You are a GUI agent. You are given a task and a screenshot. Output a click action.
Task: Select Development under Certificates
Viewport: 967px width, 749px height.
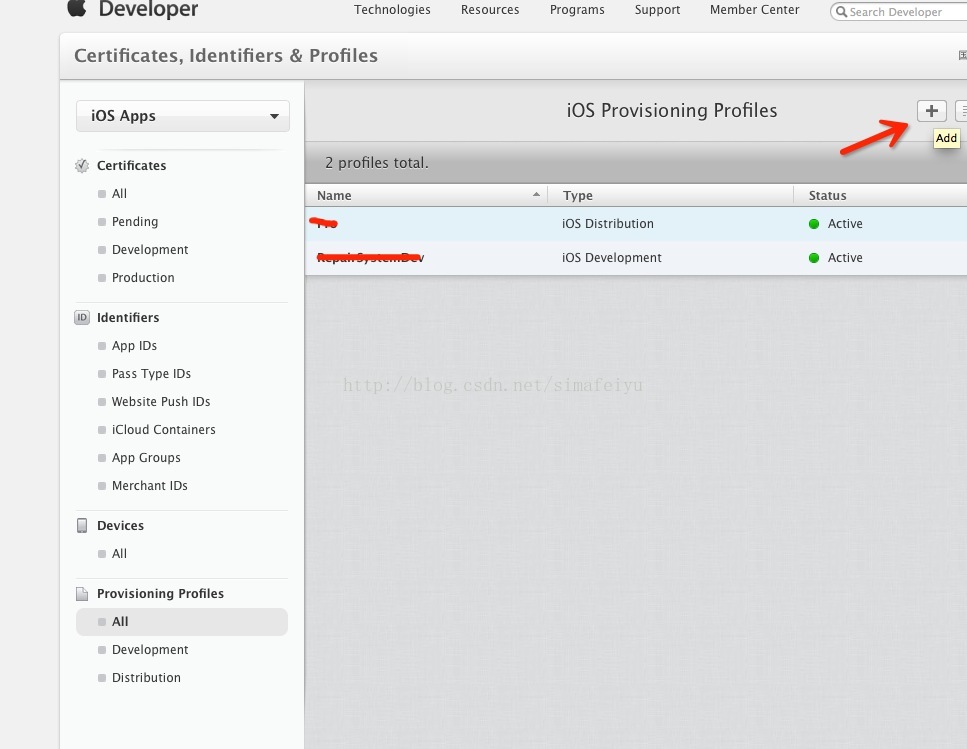pos(150,250)
